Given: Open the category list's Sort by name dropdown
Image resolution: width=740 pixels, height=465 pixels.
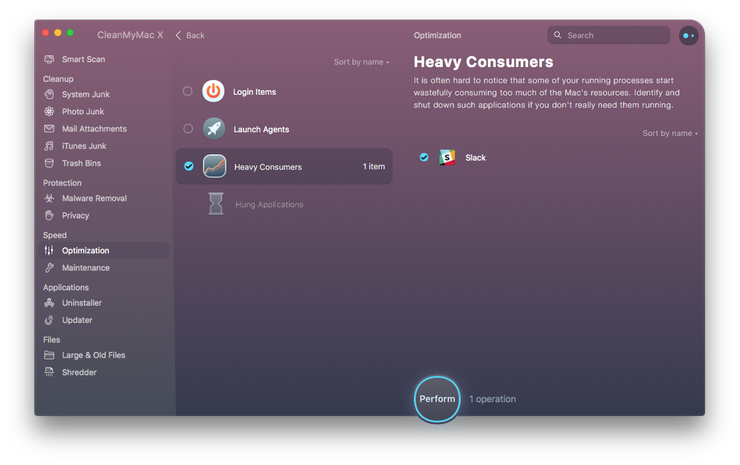Looking at the screenshot, I should (x=362, y=62).
